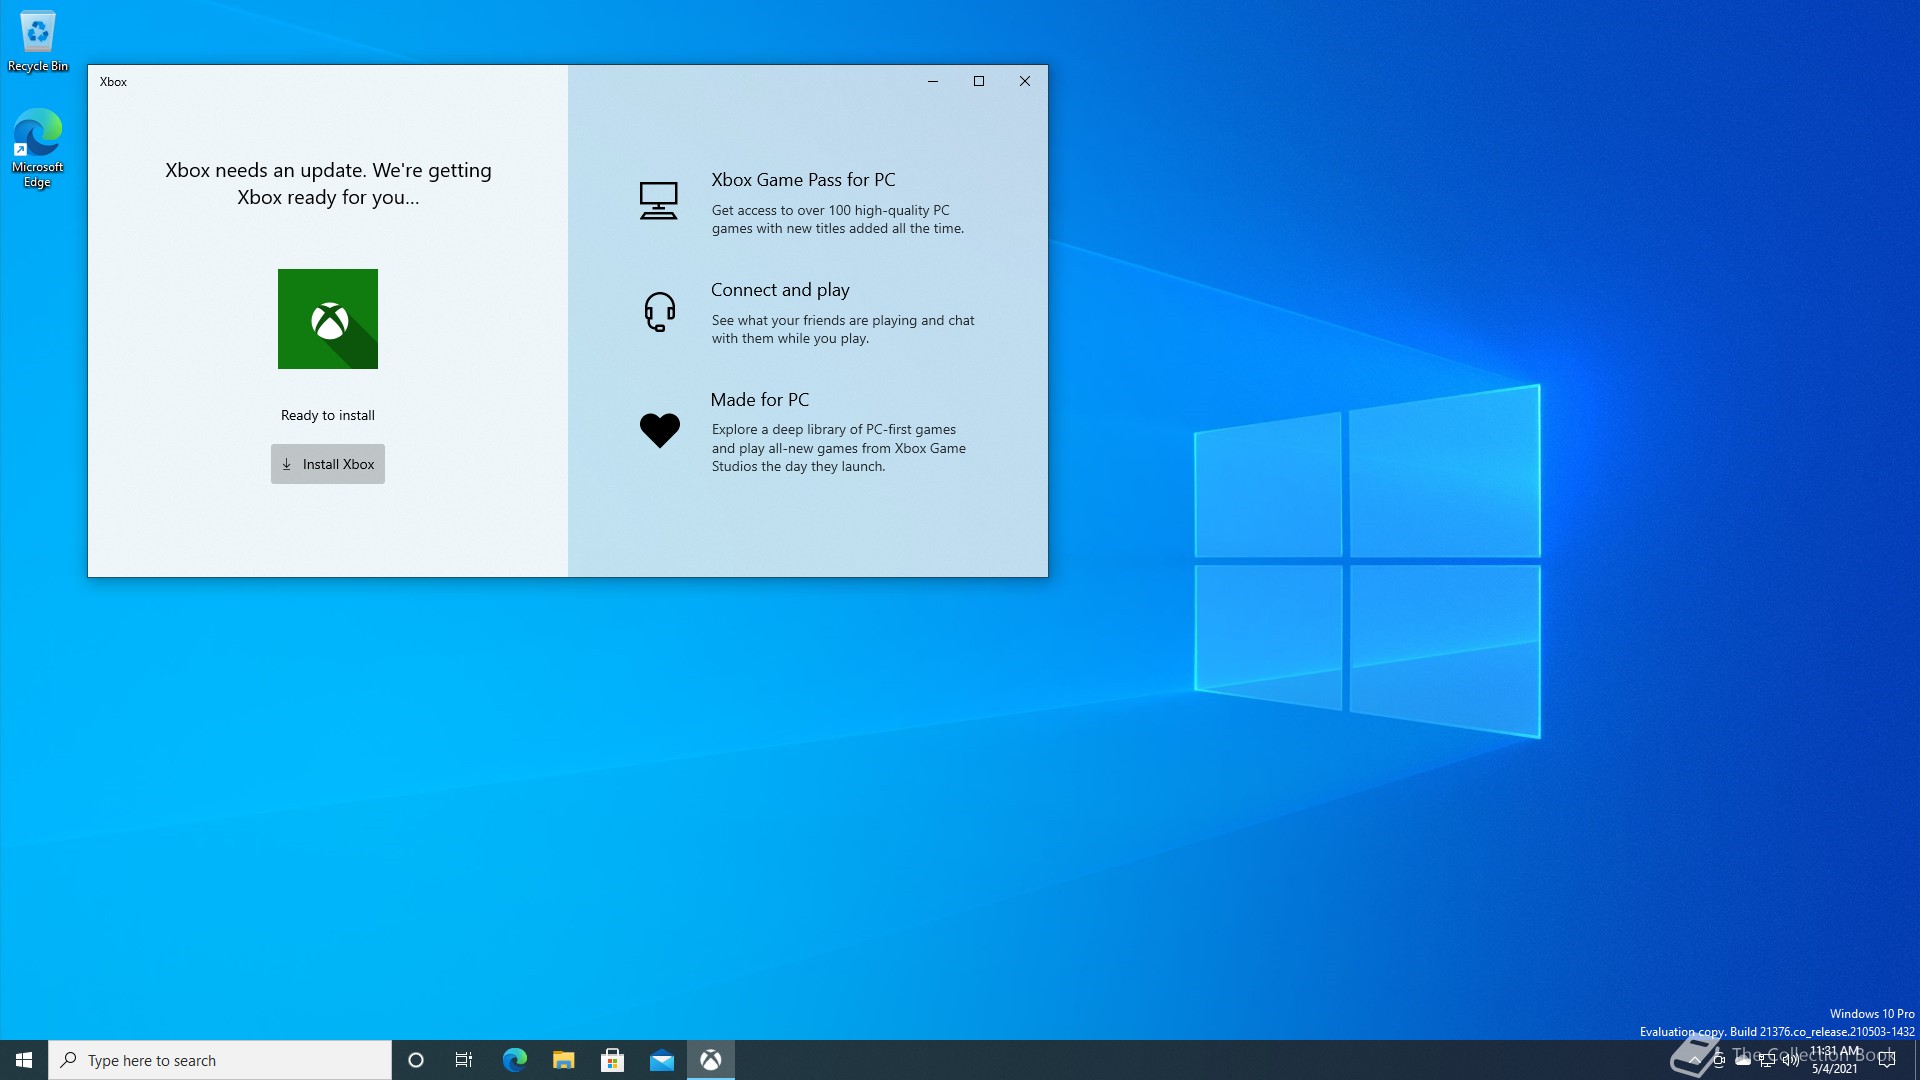Select the Connect and play heading

click(780, 290)
